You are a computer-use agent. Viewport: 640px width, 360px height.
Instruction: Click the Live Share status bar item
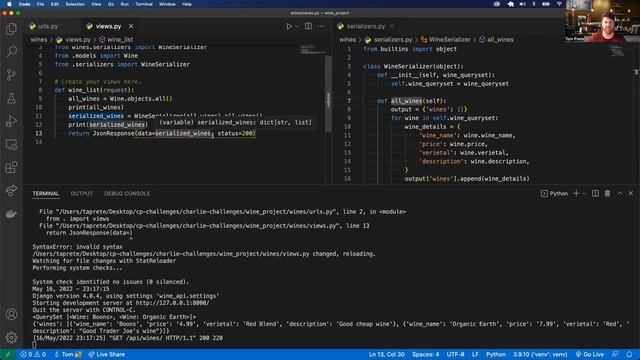pyautogui.click(x=107, y=354)
